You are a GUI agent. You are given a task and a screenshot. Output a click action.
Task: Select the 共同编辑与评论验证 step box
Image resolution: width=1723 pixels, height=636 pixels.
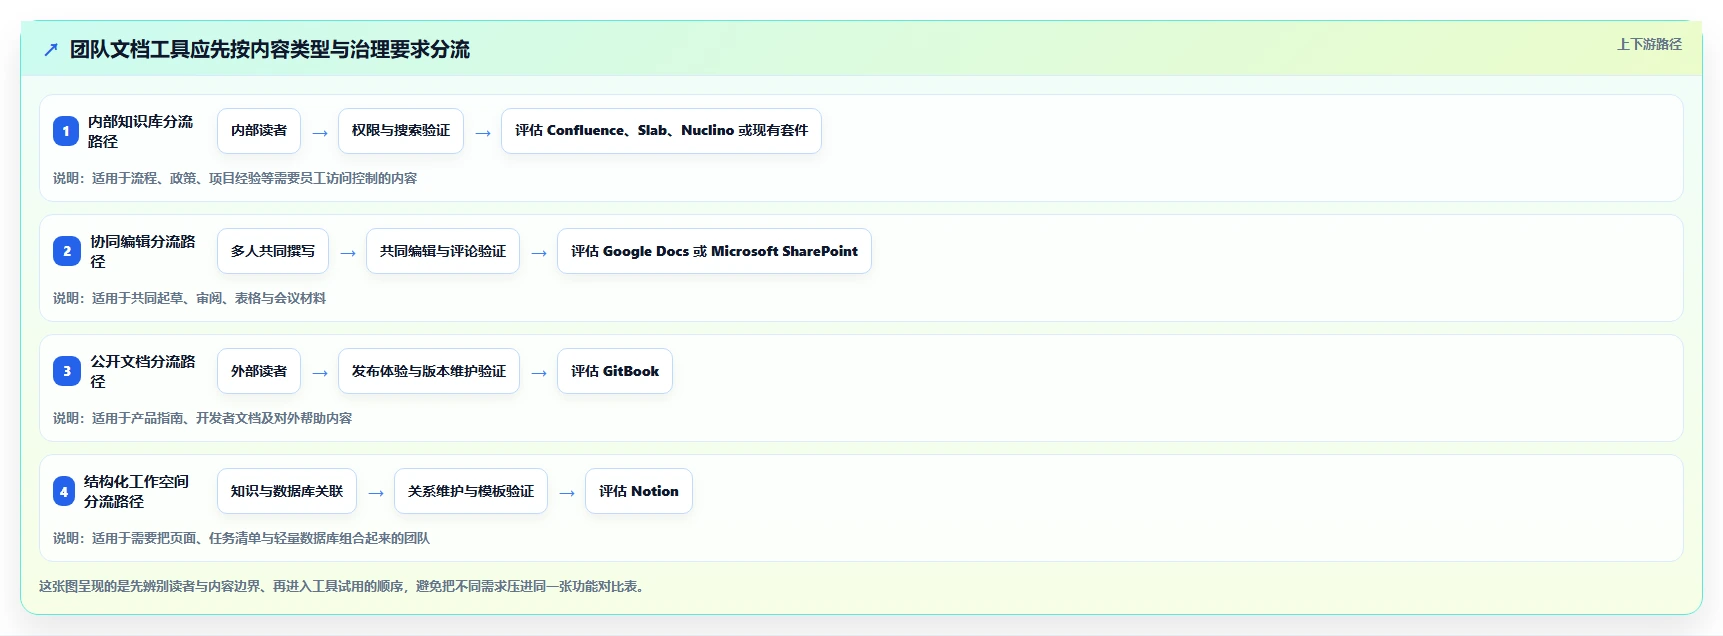[443, 251]
